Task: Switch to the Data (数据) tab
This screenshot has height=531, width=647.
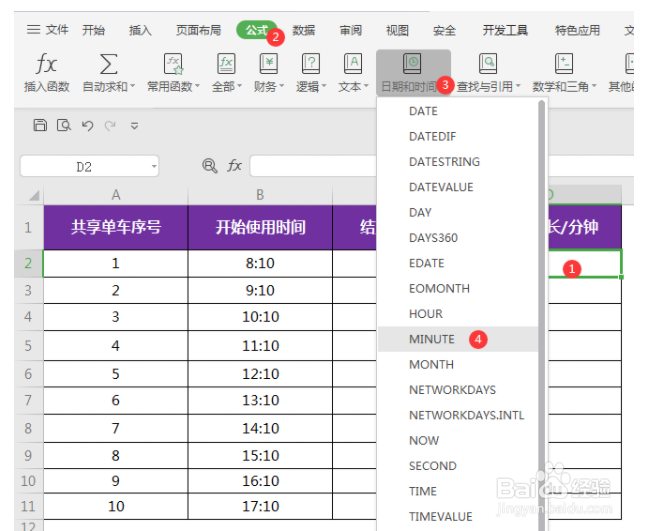Action: 304,31
